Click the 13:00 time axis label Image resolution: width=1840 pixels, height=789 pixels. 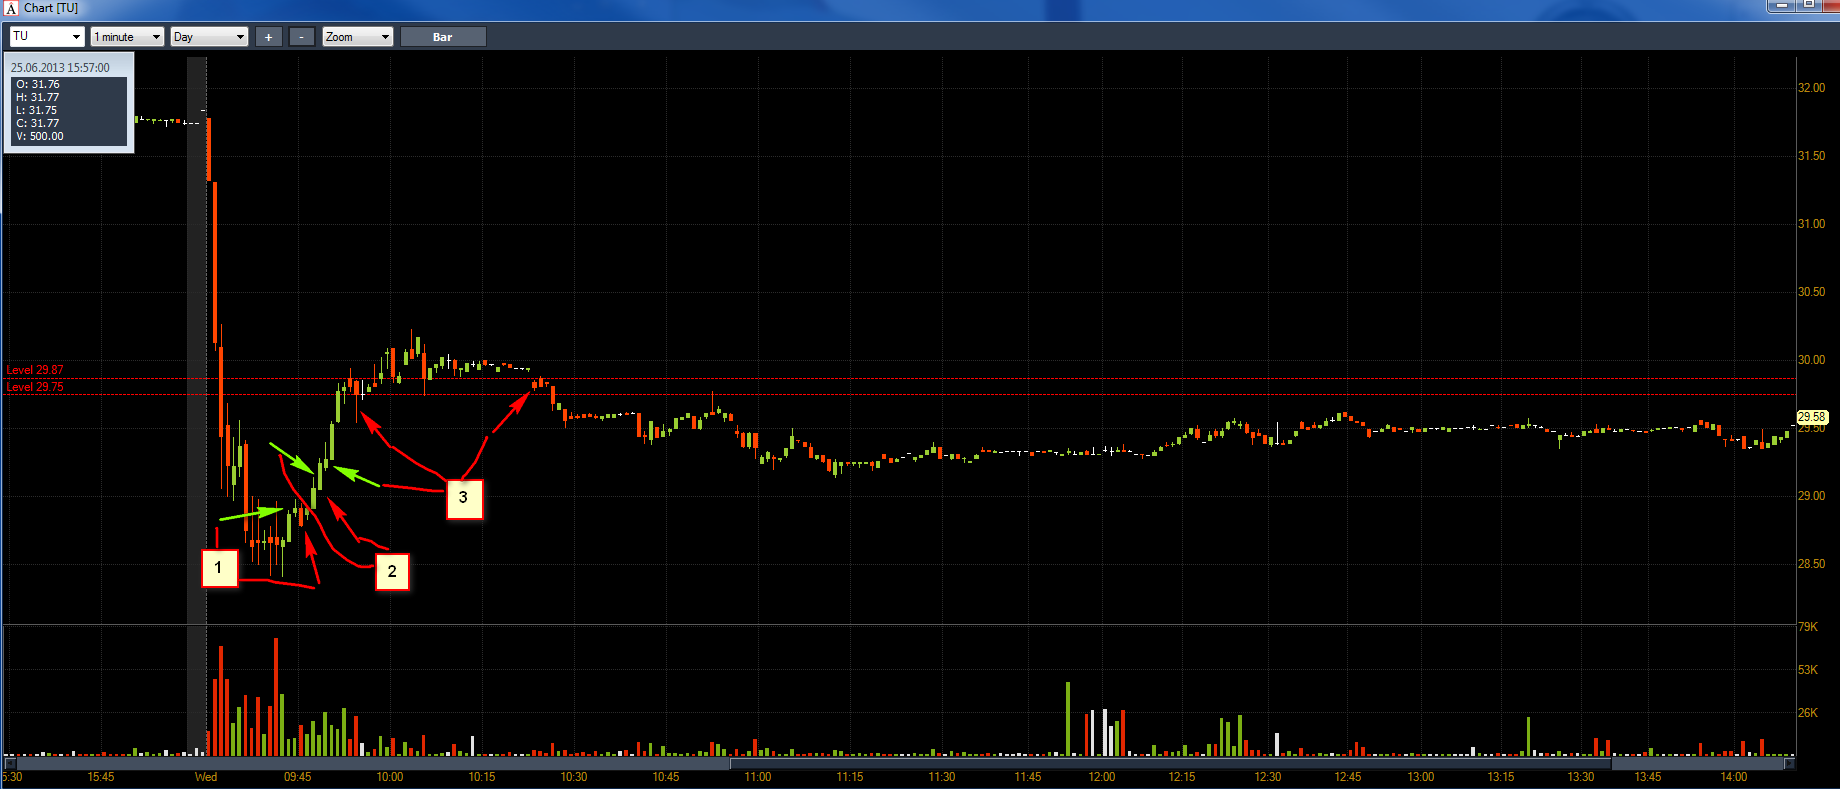click(x=1421, y=777)
